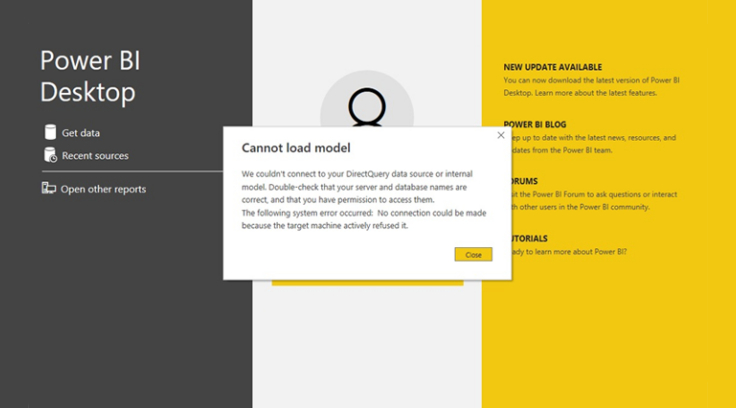This screenshot has height=408, width=736.
Task: Click the yellow Close button
Action: 473,254
